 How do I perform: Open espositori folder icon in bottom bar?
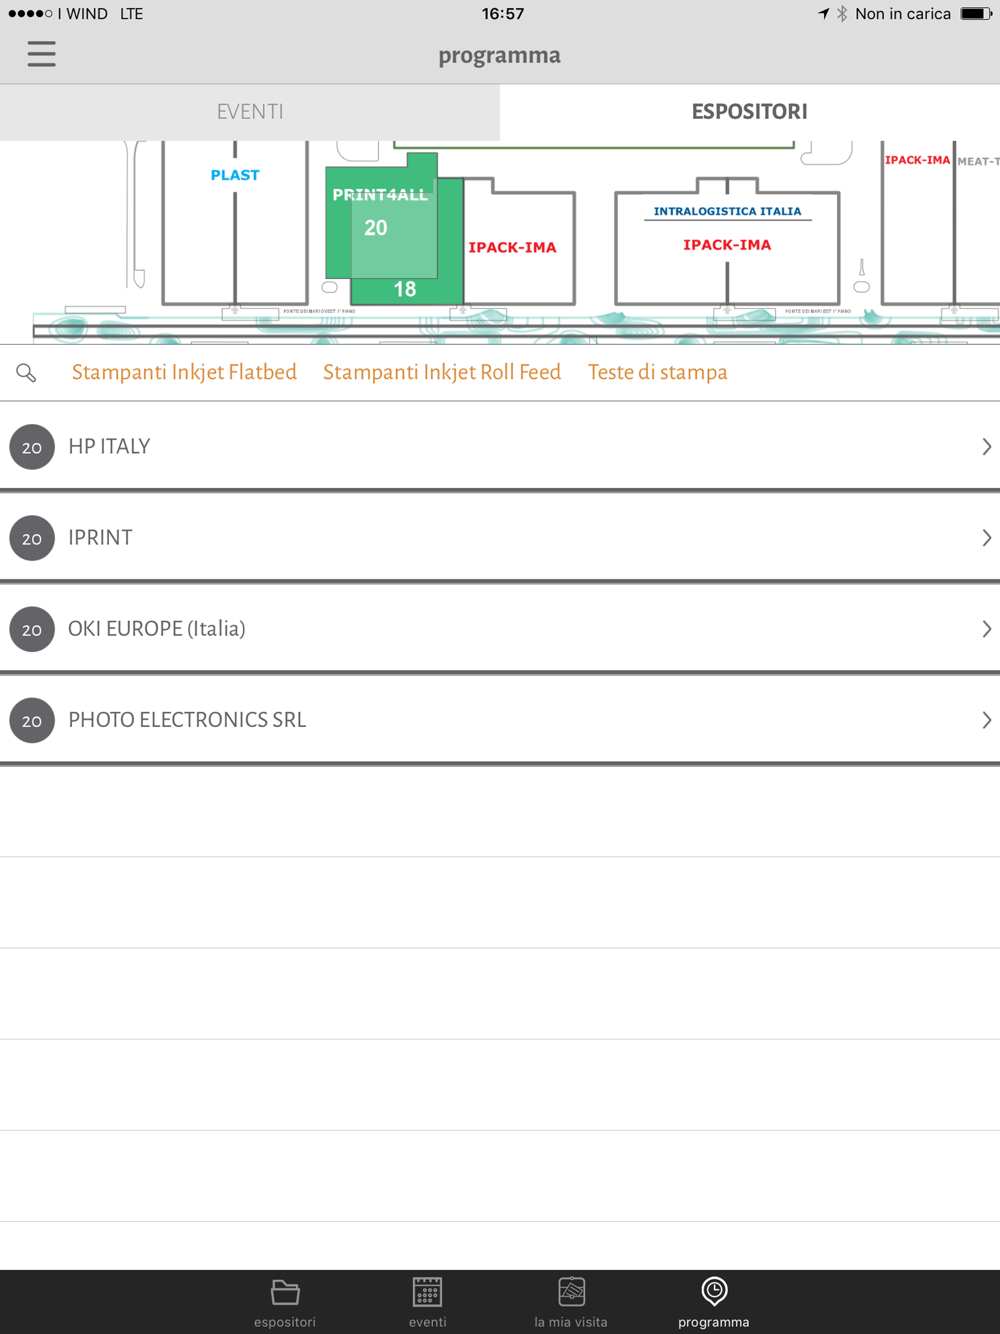[285, 1294]
